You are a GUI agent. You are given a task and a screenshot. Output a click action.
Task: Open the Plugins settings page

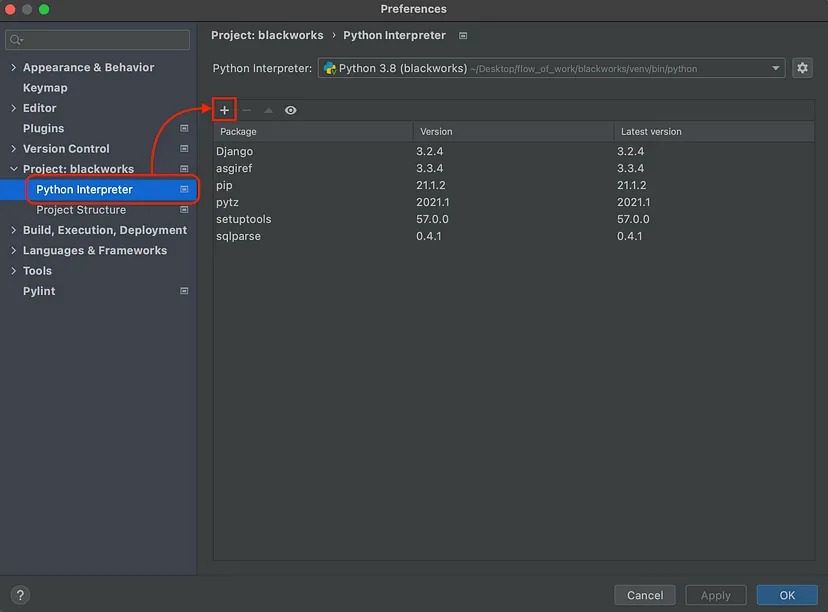(43, 128)
